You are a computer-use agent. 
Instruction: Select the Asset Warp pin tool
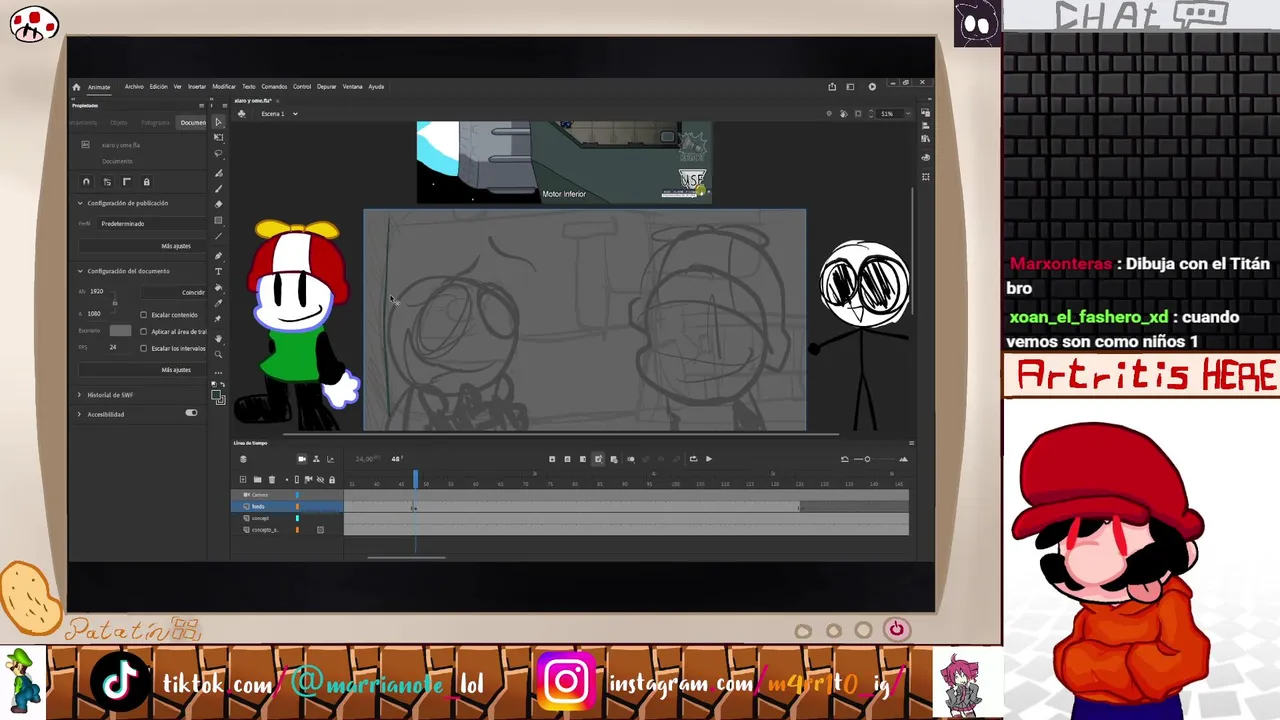click(x=219, y=319)
